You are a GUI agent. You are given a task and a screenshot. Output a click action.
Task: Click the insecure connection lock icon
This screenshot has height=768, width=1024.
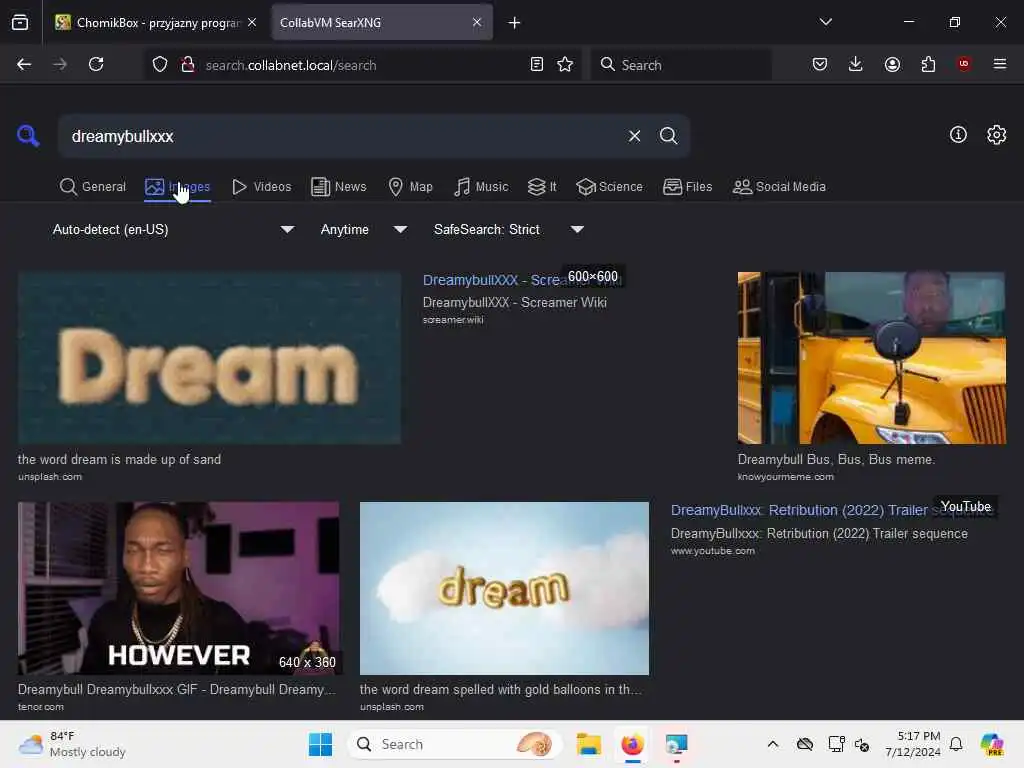pos(188,64)
